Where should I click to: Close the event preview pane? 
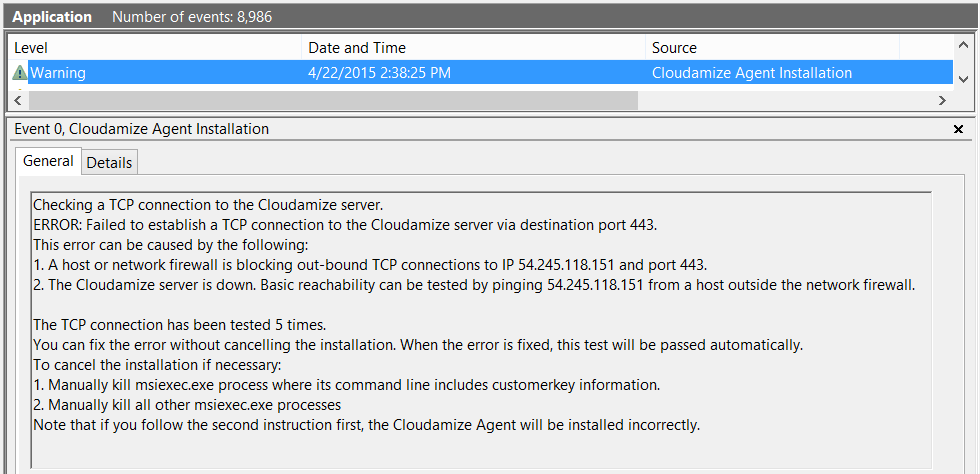pos(958,129)
